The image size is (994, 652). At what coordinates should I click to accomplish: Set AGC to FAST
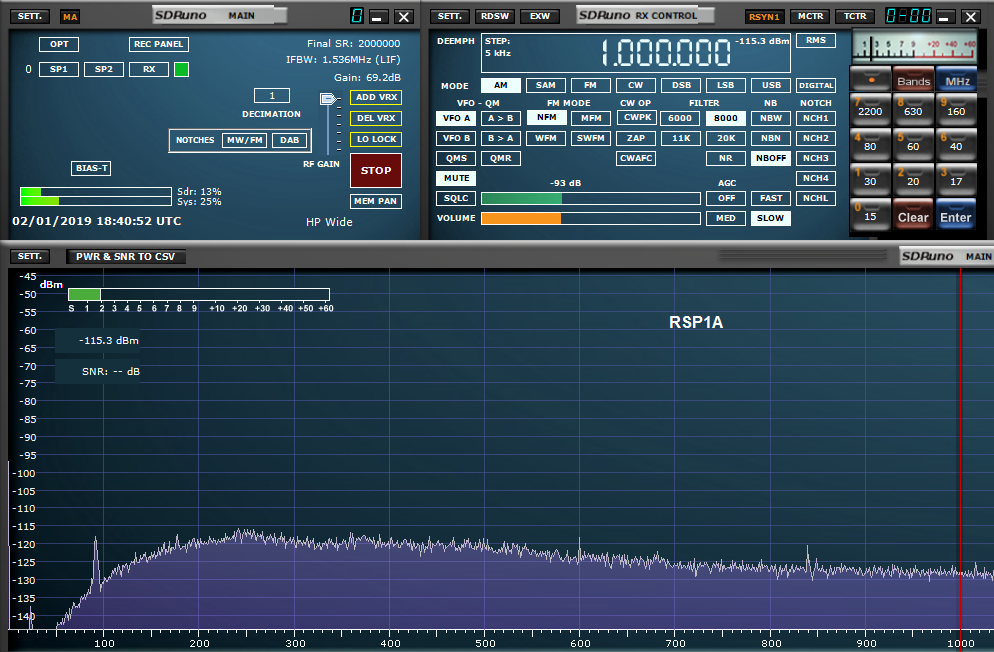(771, 198)
